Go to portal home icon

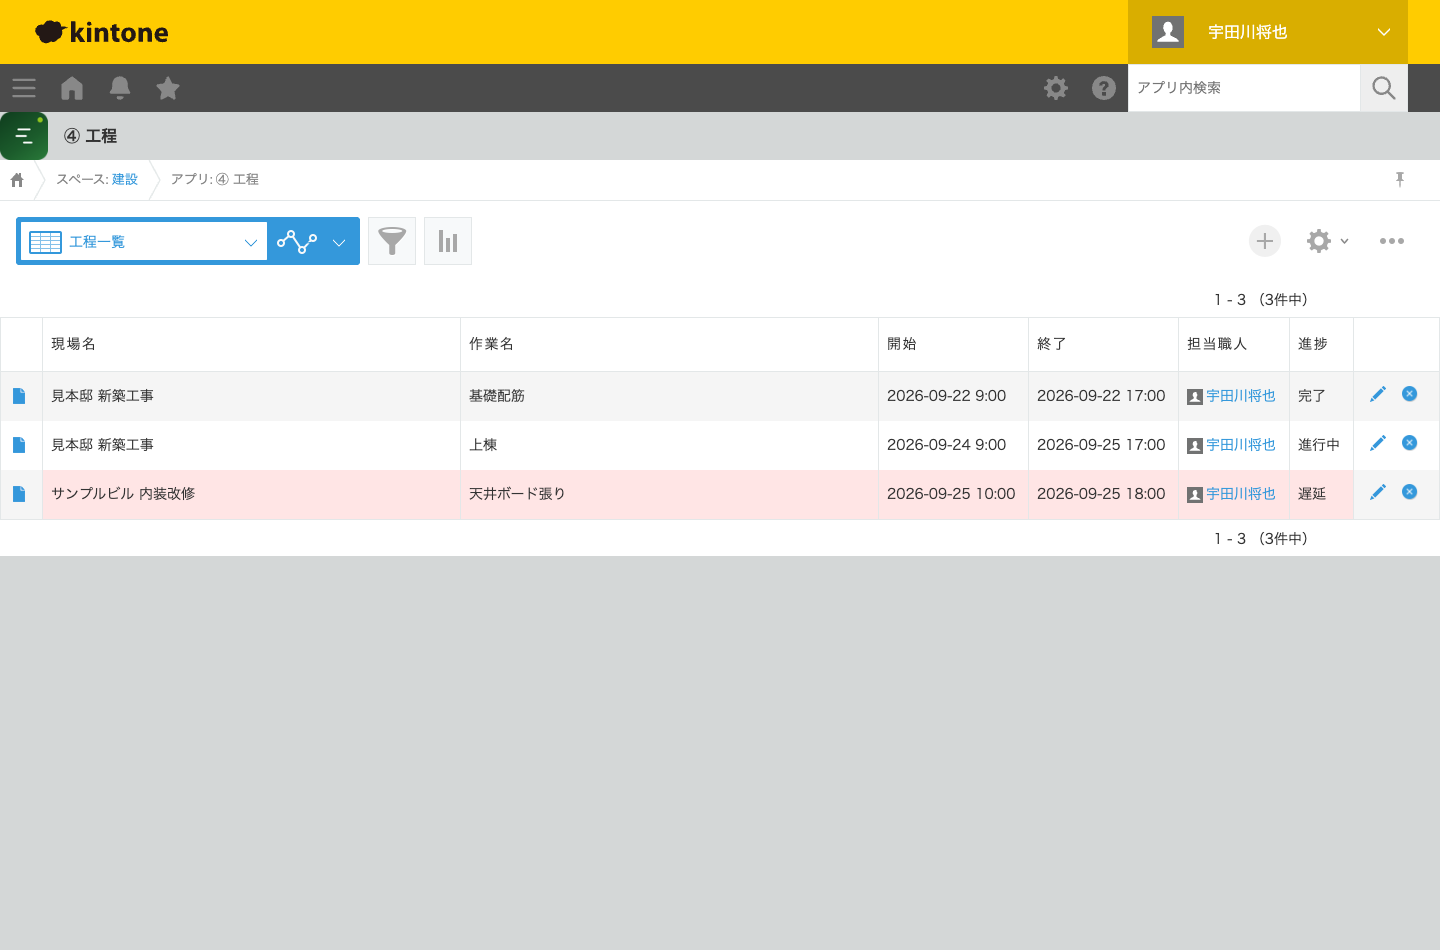point(72,88)
